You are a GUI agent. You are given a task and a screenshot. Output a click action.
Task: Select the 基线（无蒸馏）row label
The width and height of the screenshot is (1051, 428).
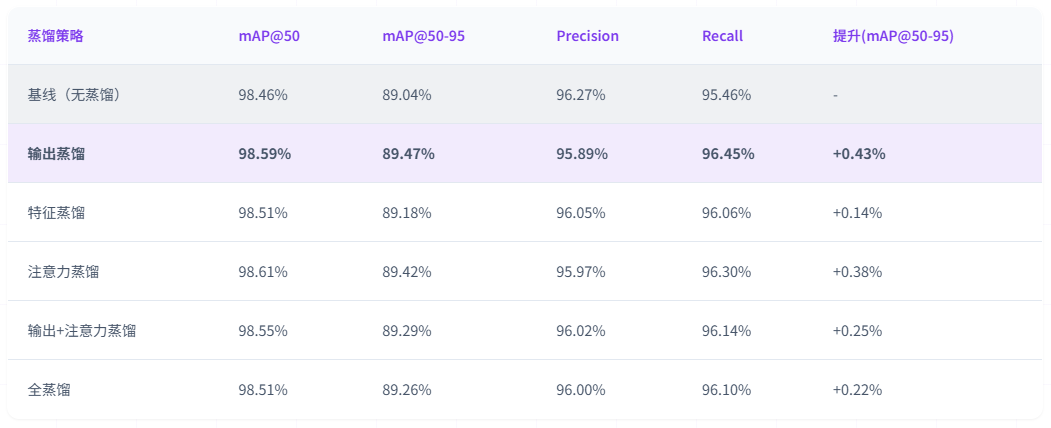80,95
